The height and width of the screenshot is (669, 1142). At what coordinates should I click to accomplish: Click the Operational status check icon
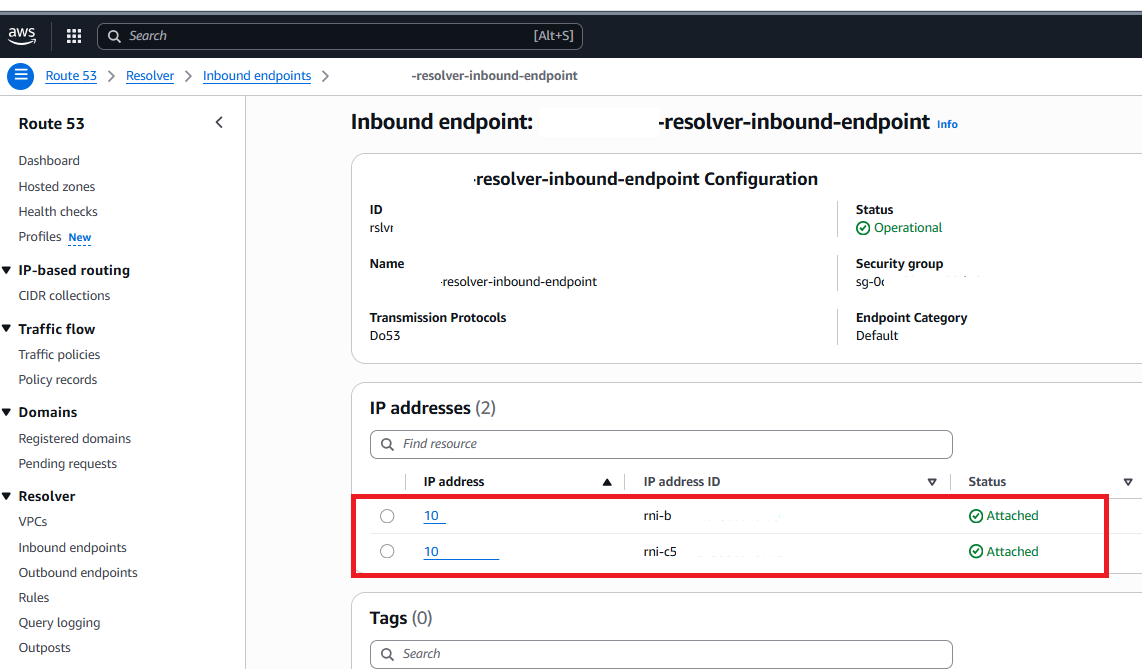tap(863, 228)
